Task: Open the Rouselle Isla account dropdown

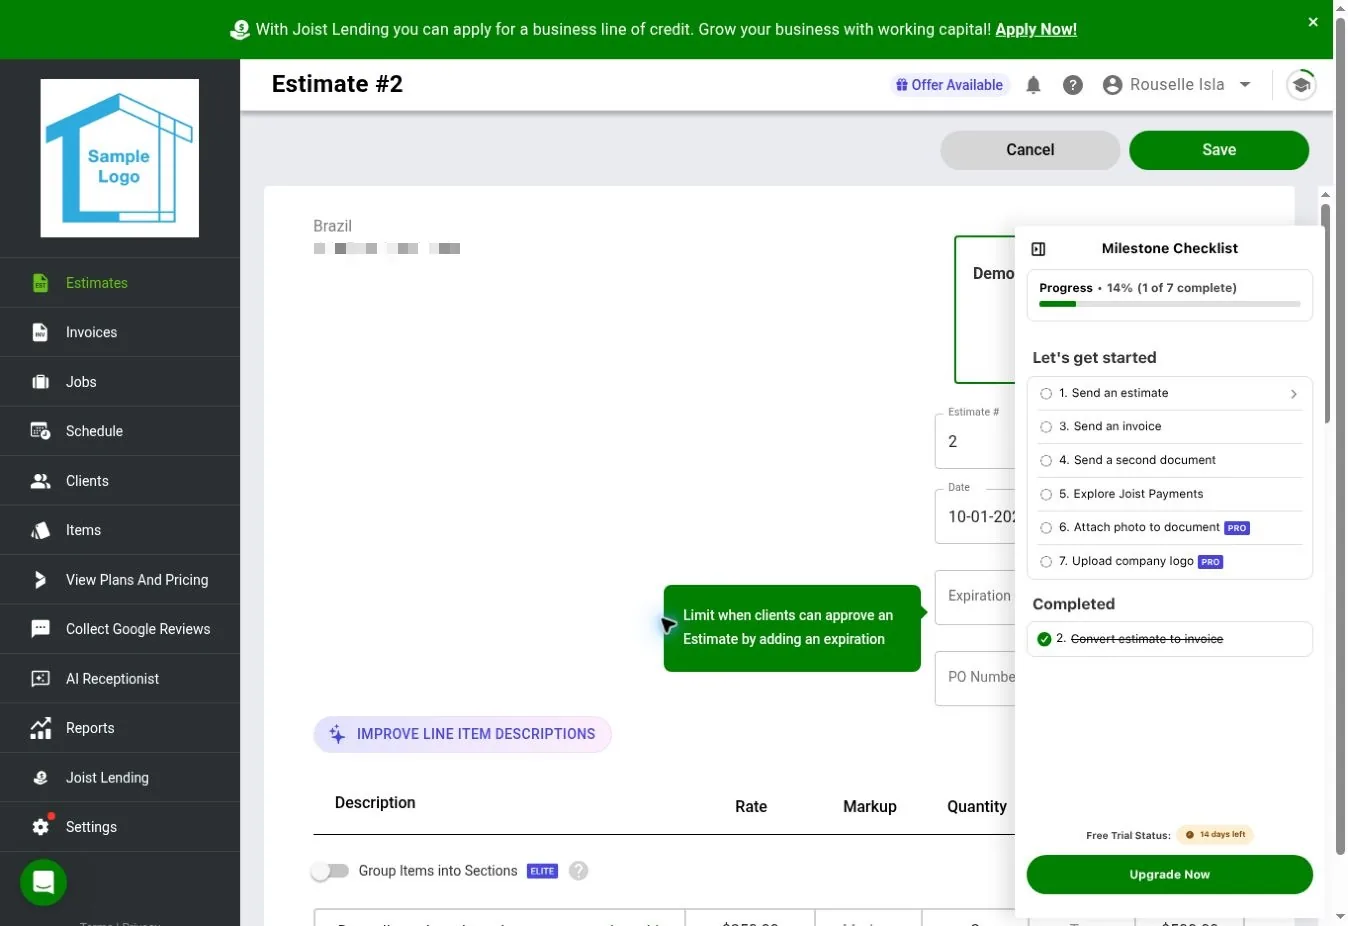Action: (x=1177, y=85)
